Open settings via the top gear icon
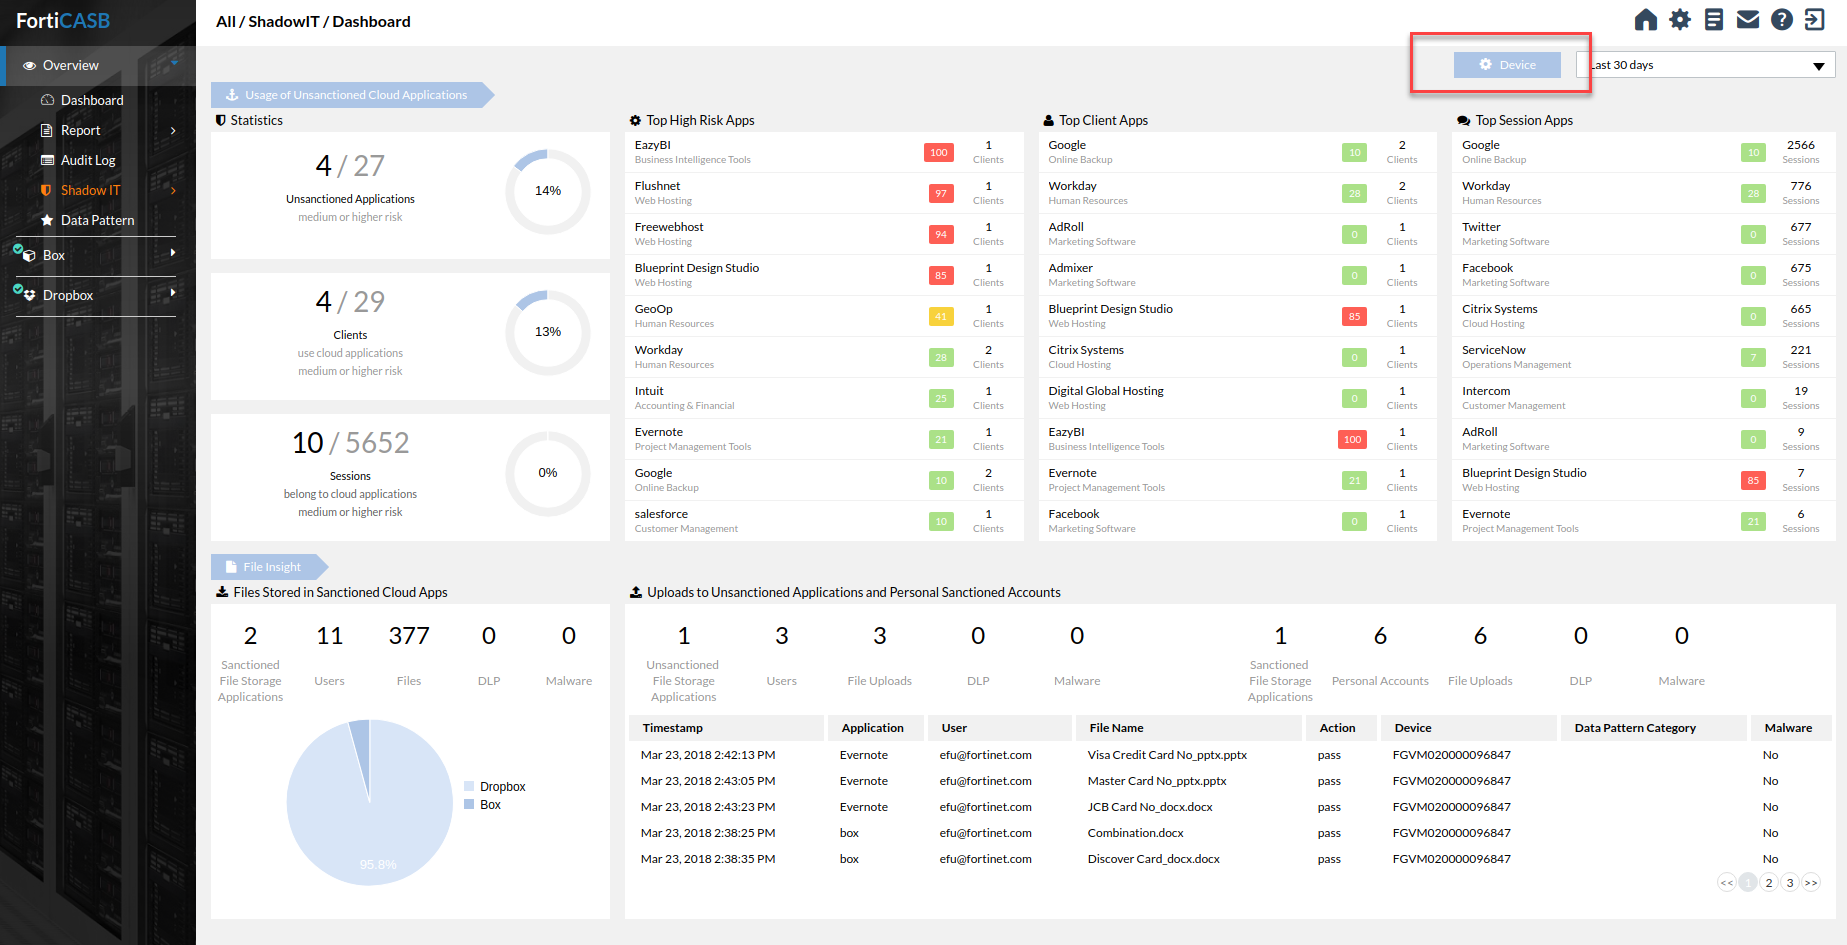The height and width of the screenshot is (945, 1847). pyautogui.click(x=1680, y=20)
